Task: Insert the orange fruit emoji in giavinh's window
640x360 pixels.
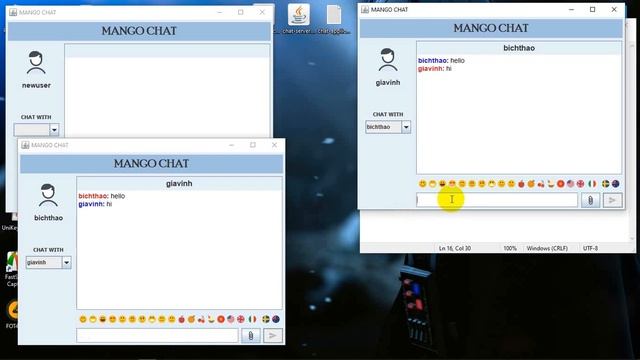Action: (x=531, y=184)
